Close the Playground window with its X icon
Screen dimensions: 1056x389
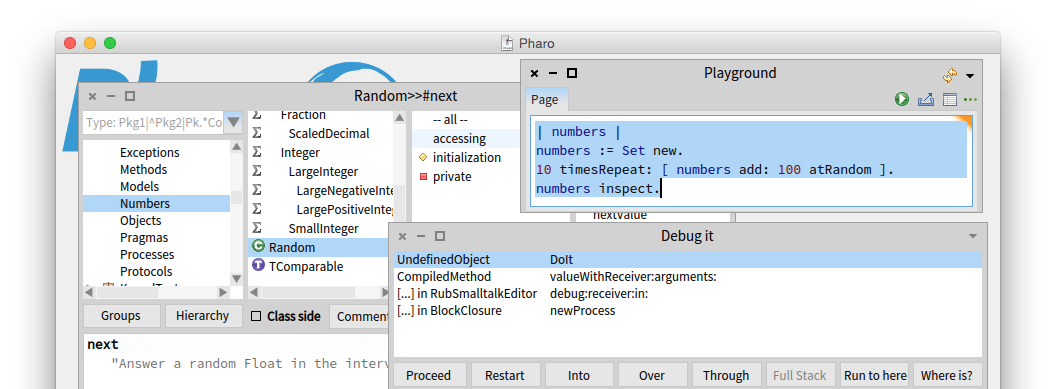pos(534,73)
